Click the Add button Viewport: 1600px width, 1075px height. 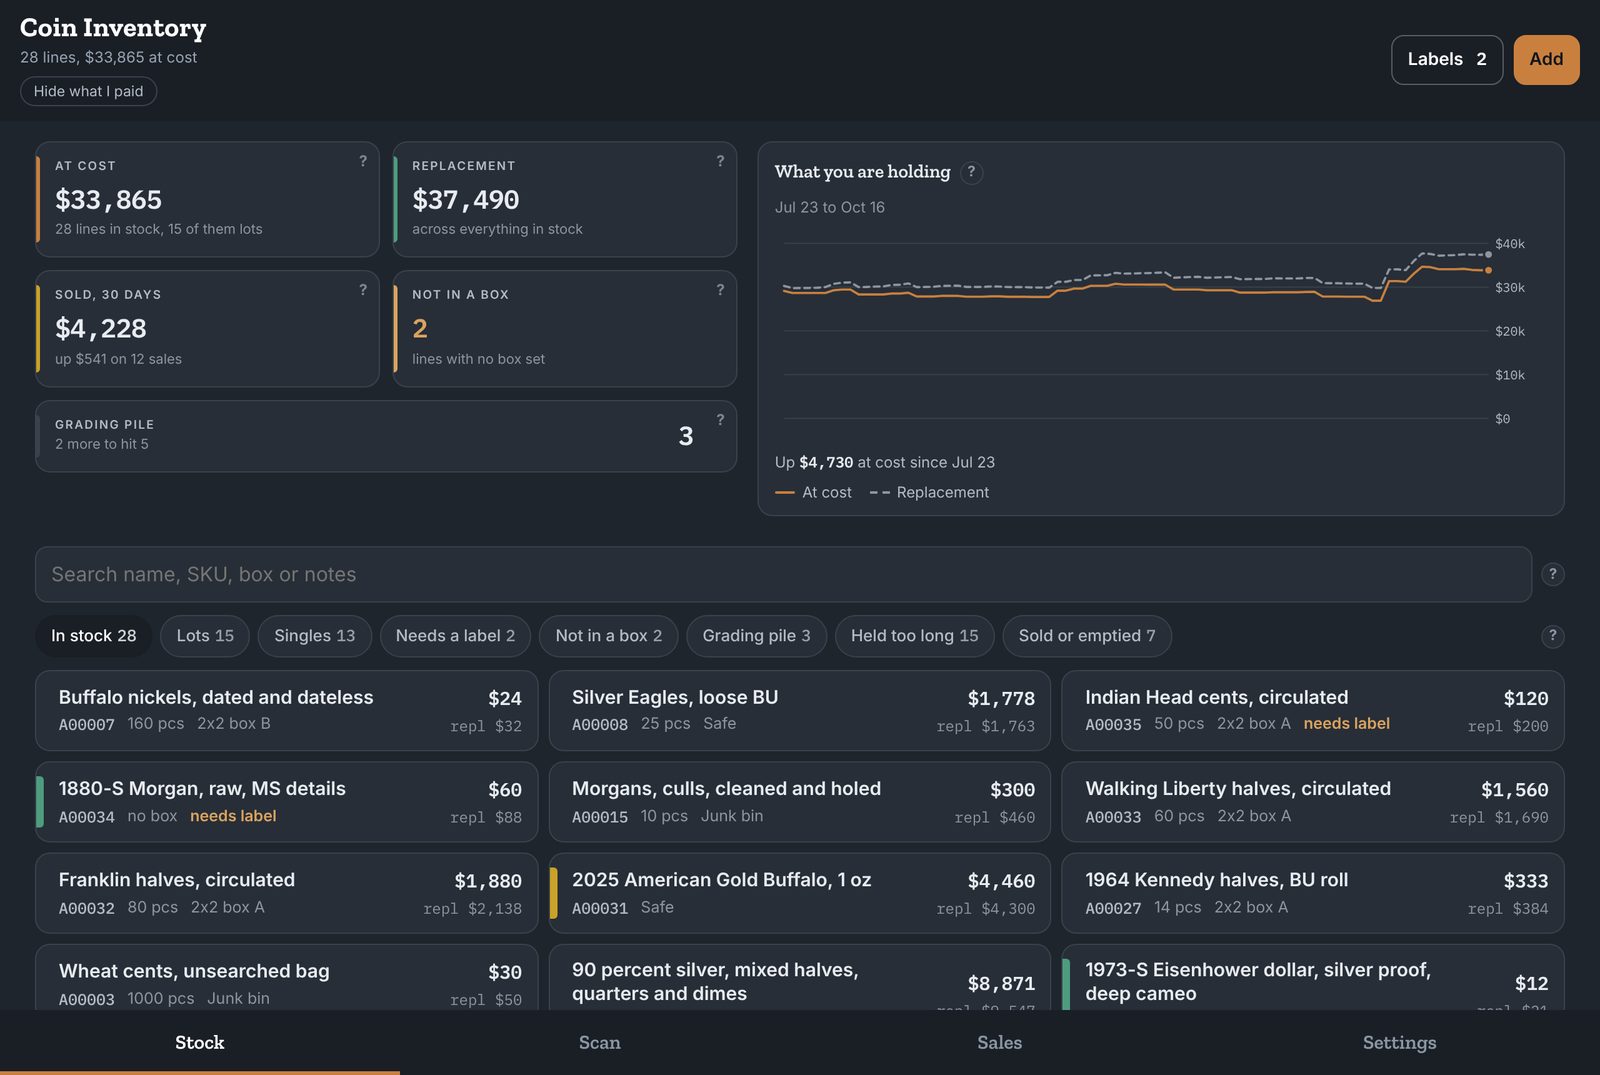click(x=1546, y=60)
